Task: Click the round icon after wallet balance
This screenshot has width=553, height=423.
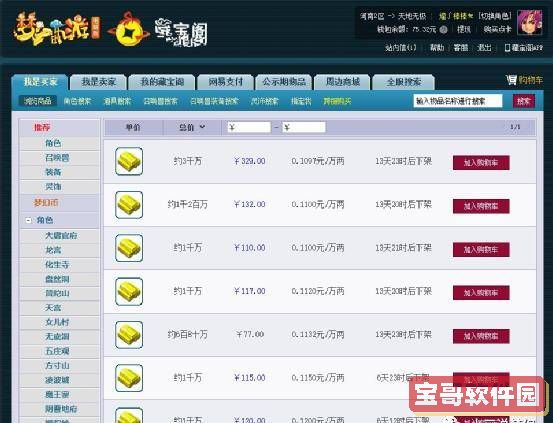Action: click(444, 30)
